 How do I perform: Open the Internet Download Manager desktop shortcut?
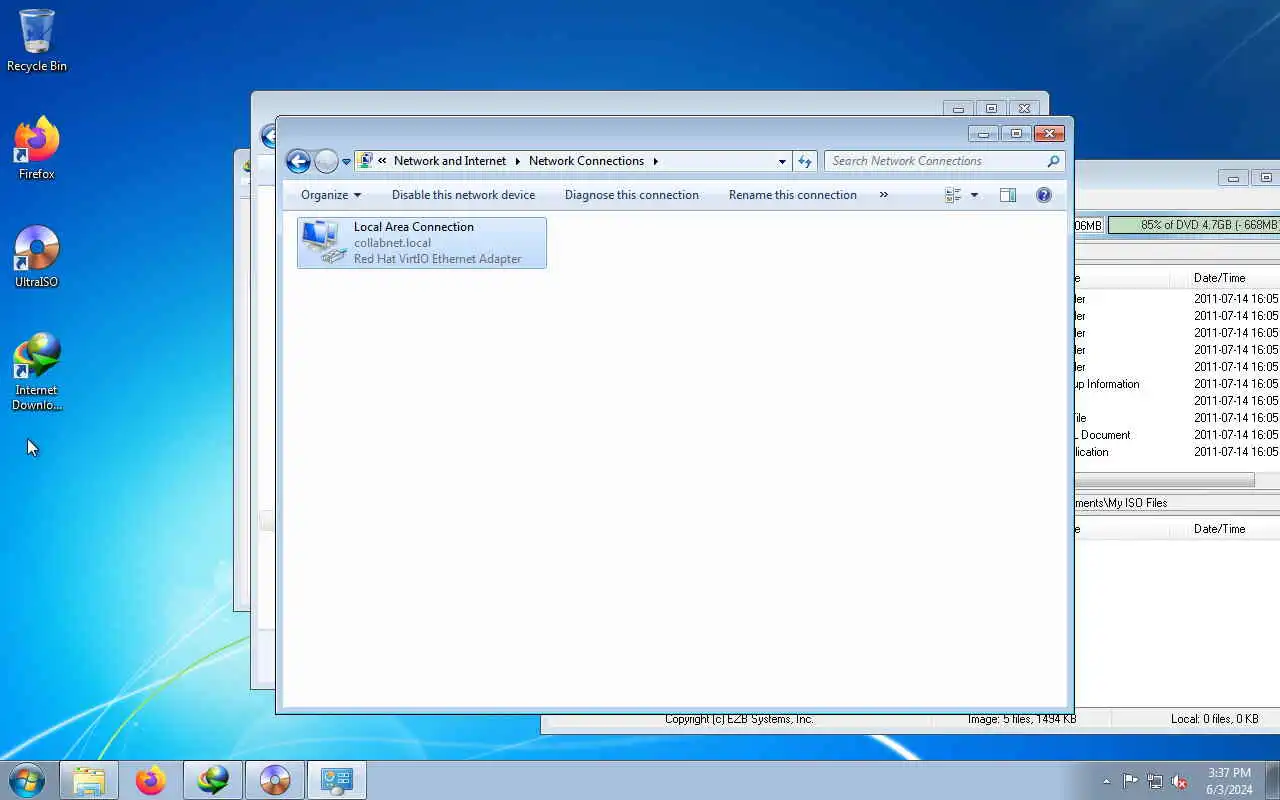pos(37,372)
